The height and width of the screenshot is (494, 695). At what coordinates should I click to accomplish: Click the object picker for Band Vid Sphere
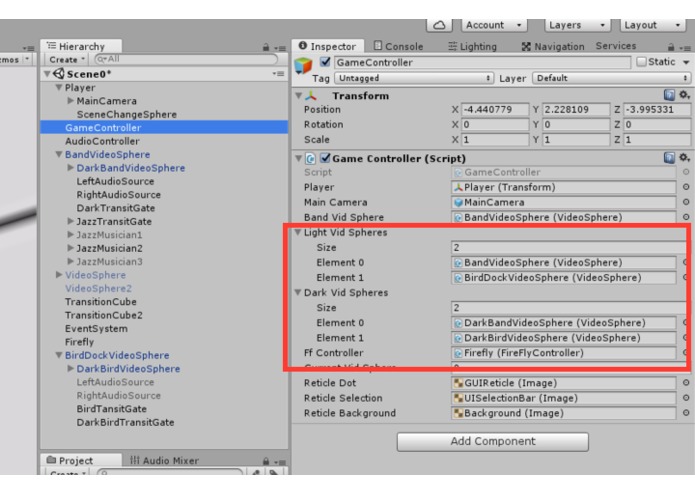click(686, 217)
